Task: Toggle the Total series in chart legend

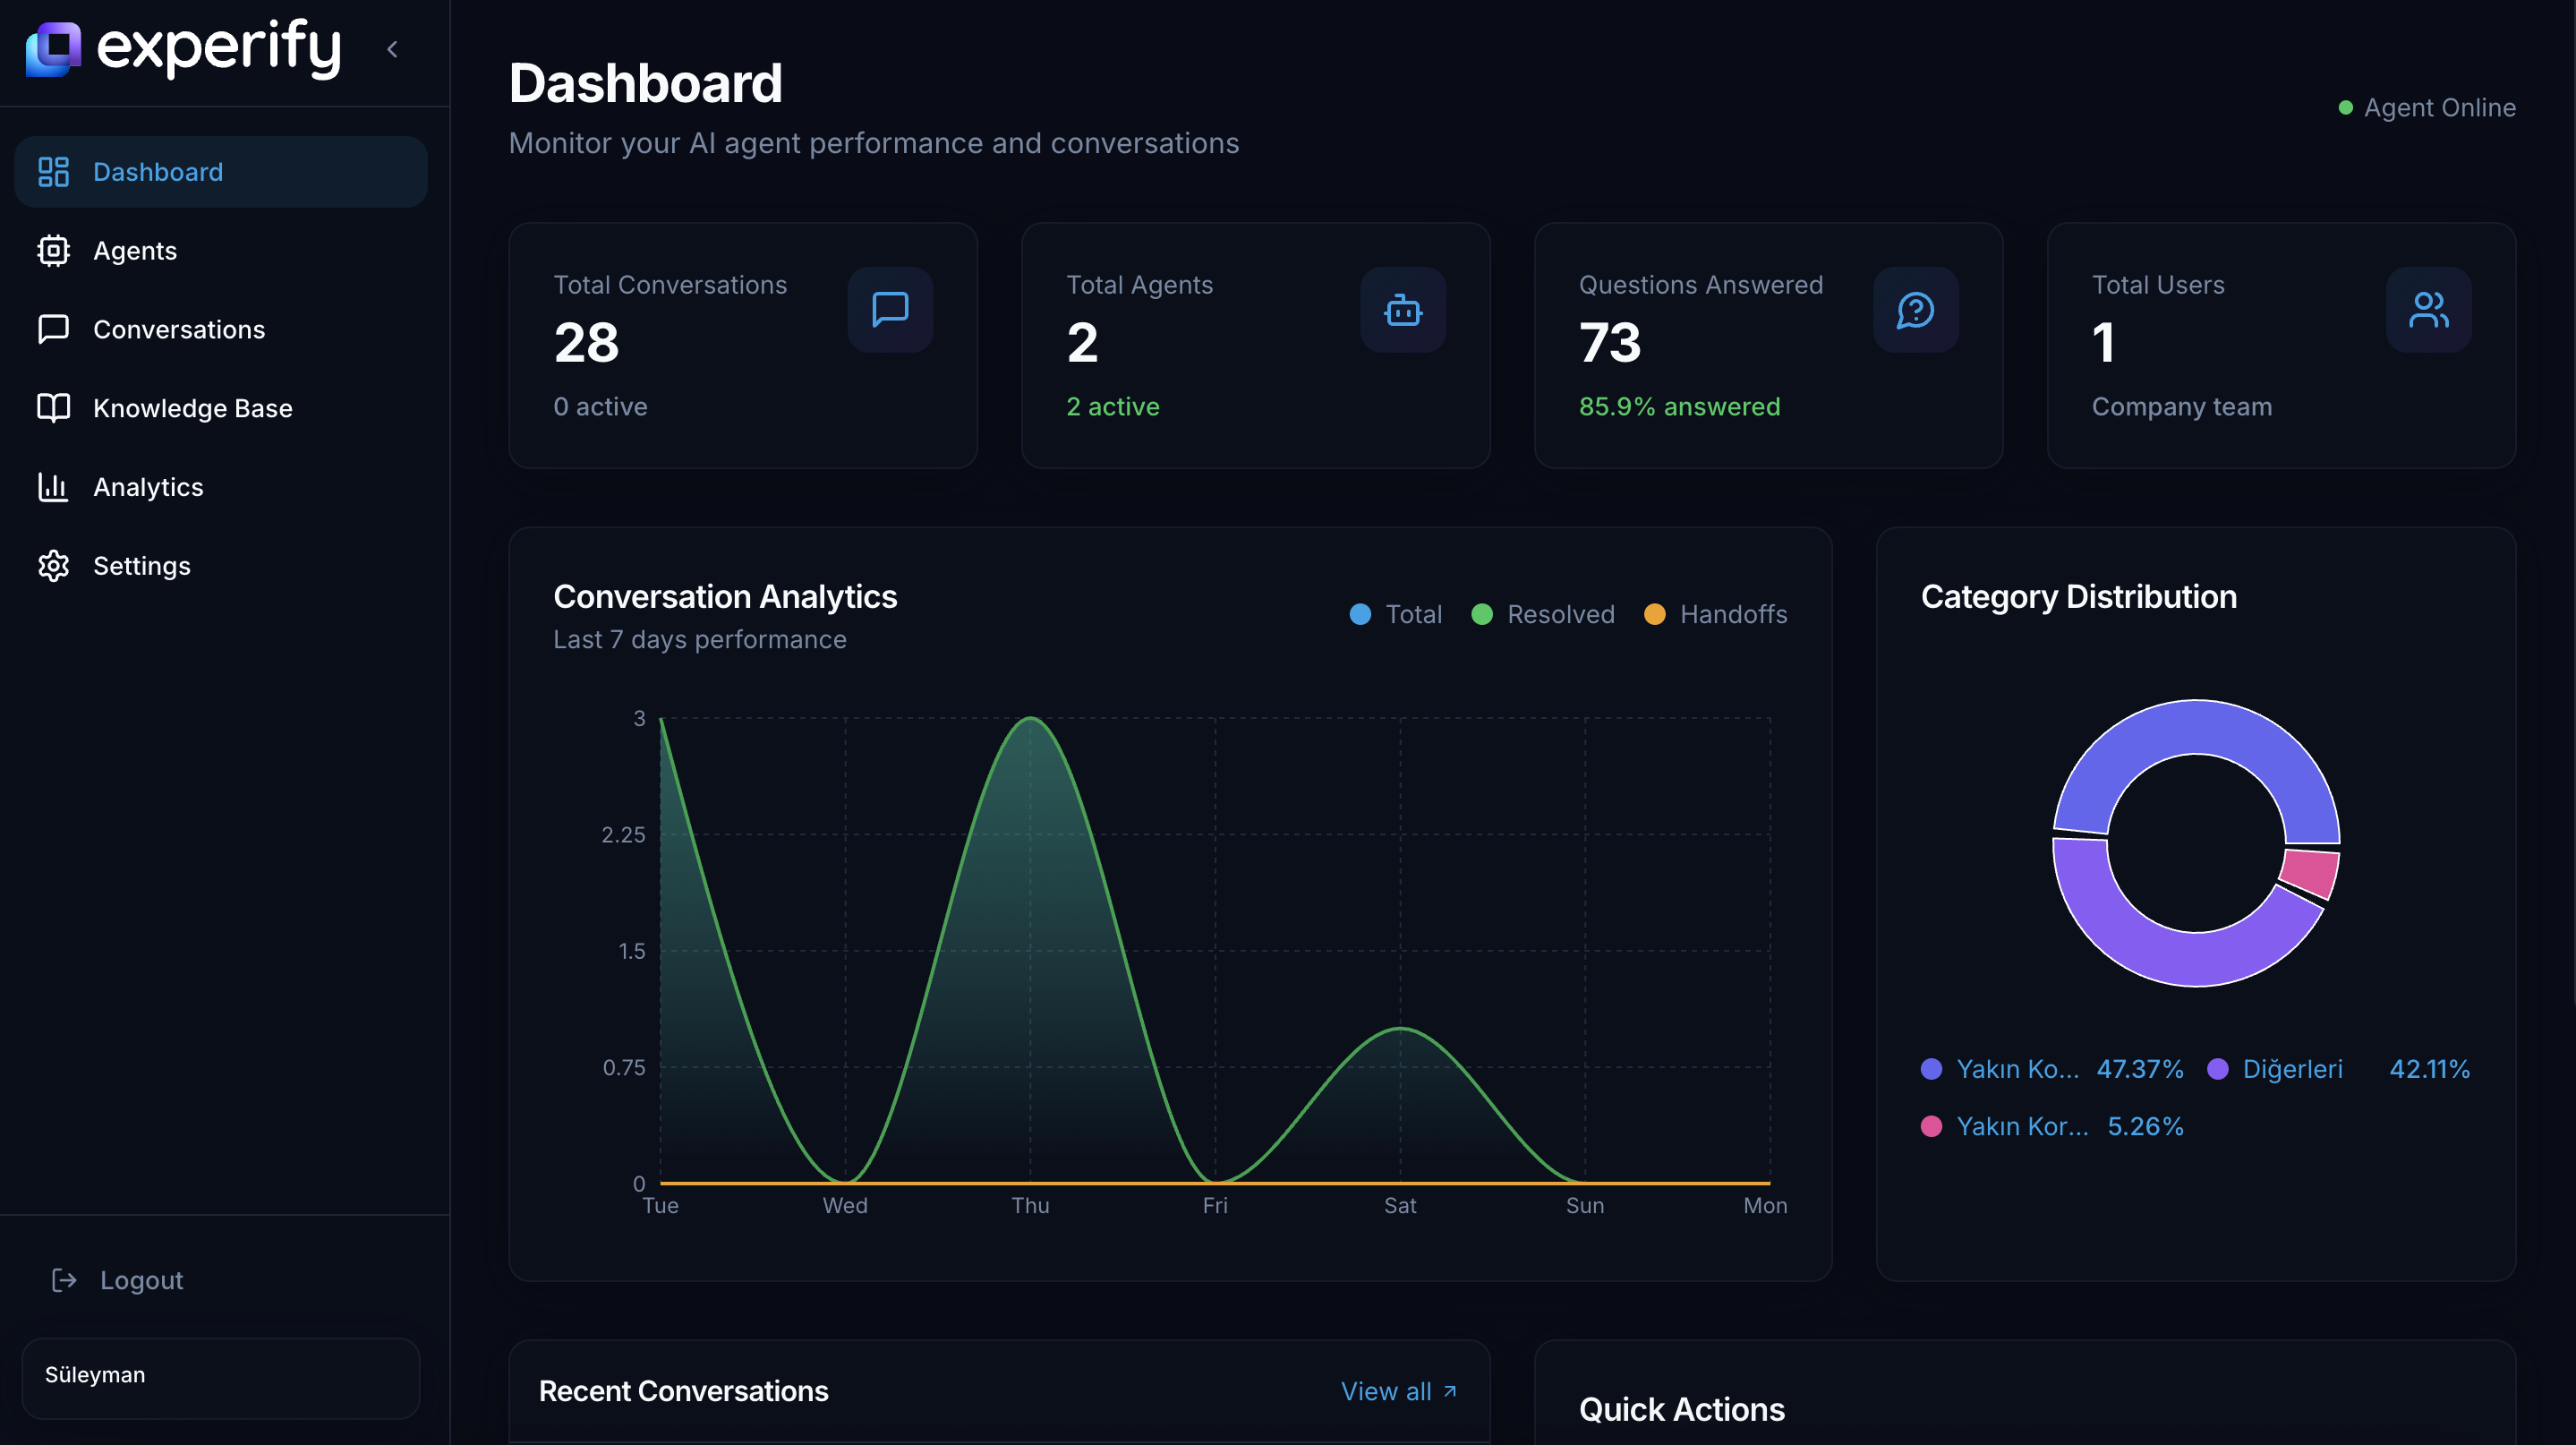Action: [1396, 614]
